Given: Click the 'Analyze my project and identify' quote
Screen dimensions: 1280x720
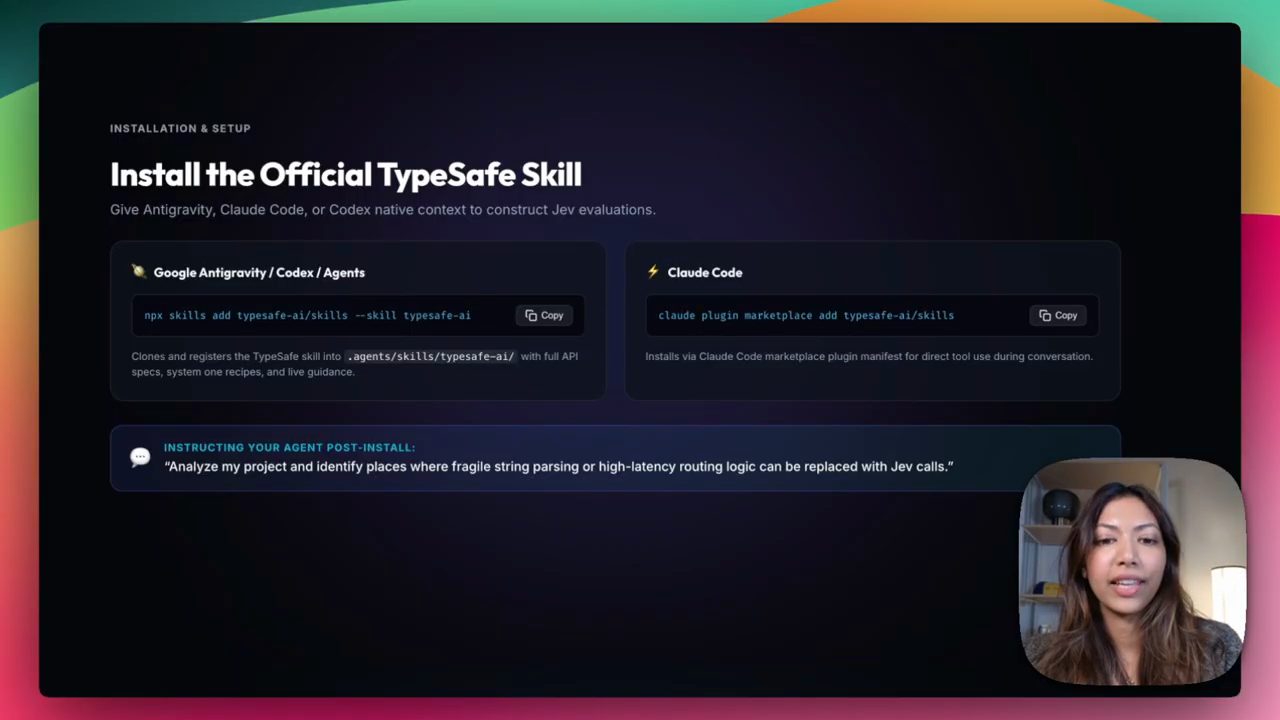Looking at the screenshot, I should [x=559, y=466].
